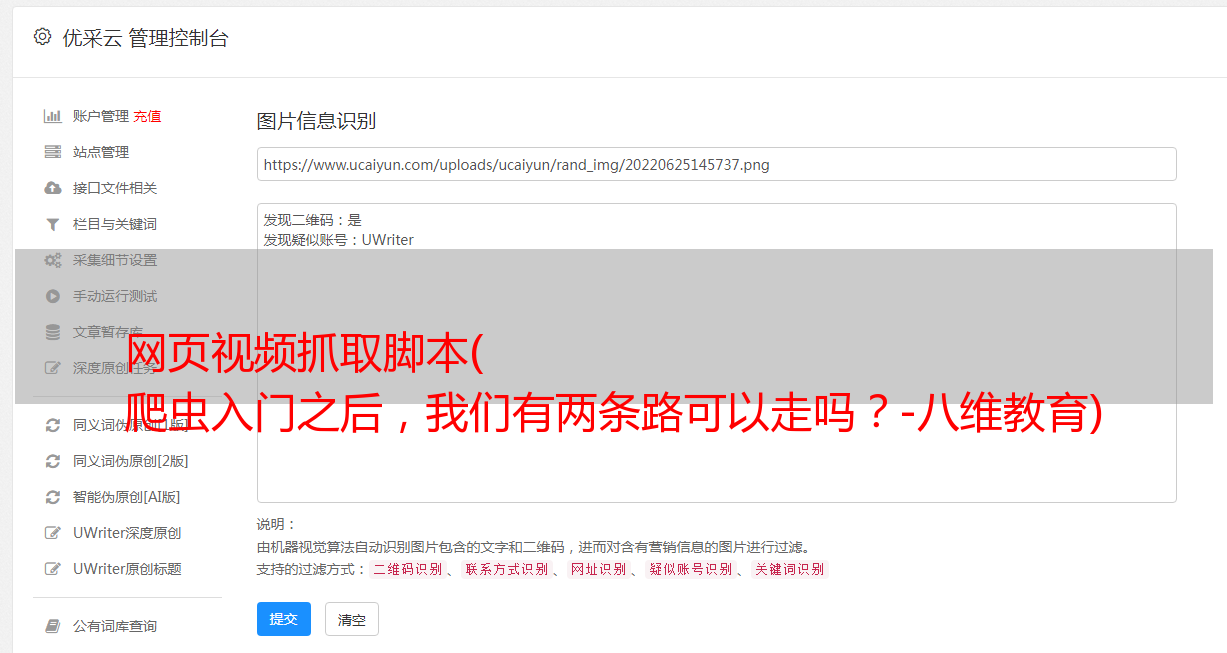Click the 关键词识别 tag

click(x=789, y=569)
